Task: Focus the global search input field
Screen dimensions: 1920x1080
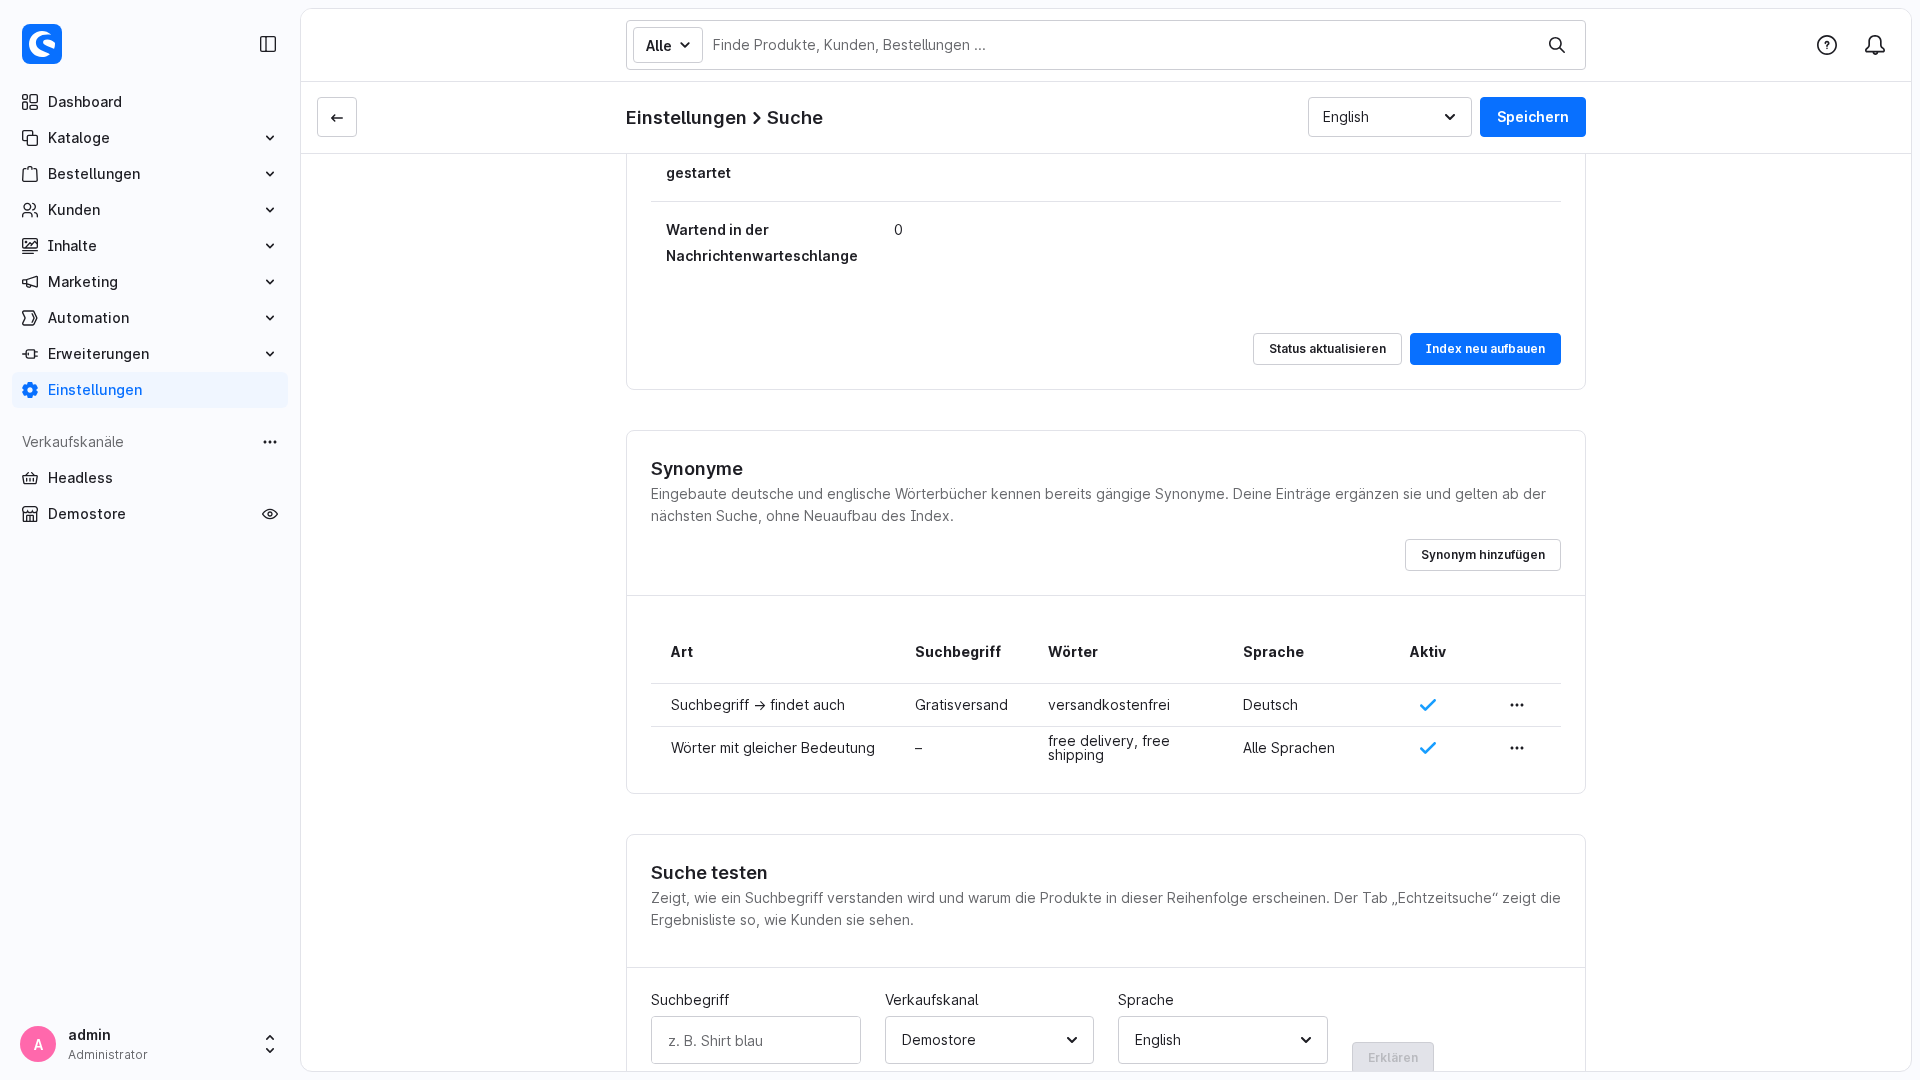Action: point(1120,45)
